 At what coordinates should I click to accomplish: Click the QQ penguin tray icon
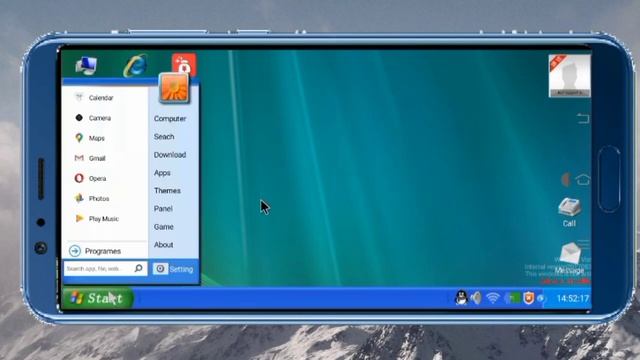[461, 298]
